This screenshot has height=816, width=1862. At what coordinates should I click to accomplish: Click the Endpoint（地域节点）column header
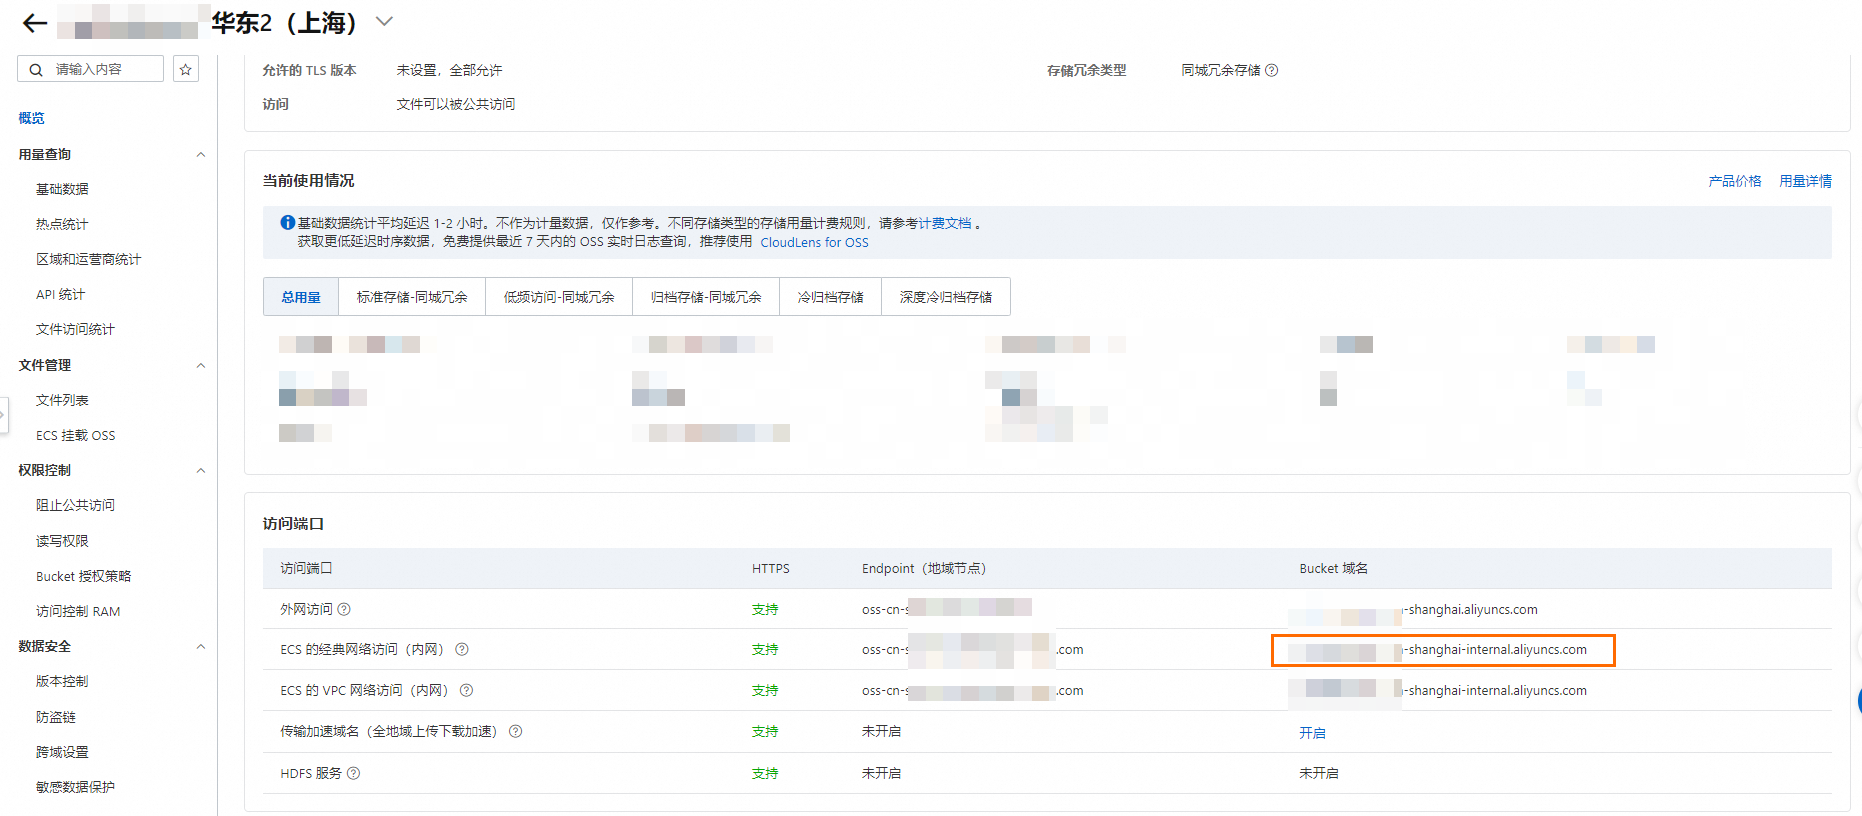click(924, 568)
